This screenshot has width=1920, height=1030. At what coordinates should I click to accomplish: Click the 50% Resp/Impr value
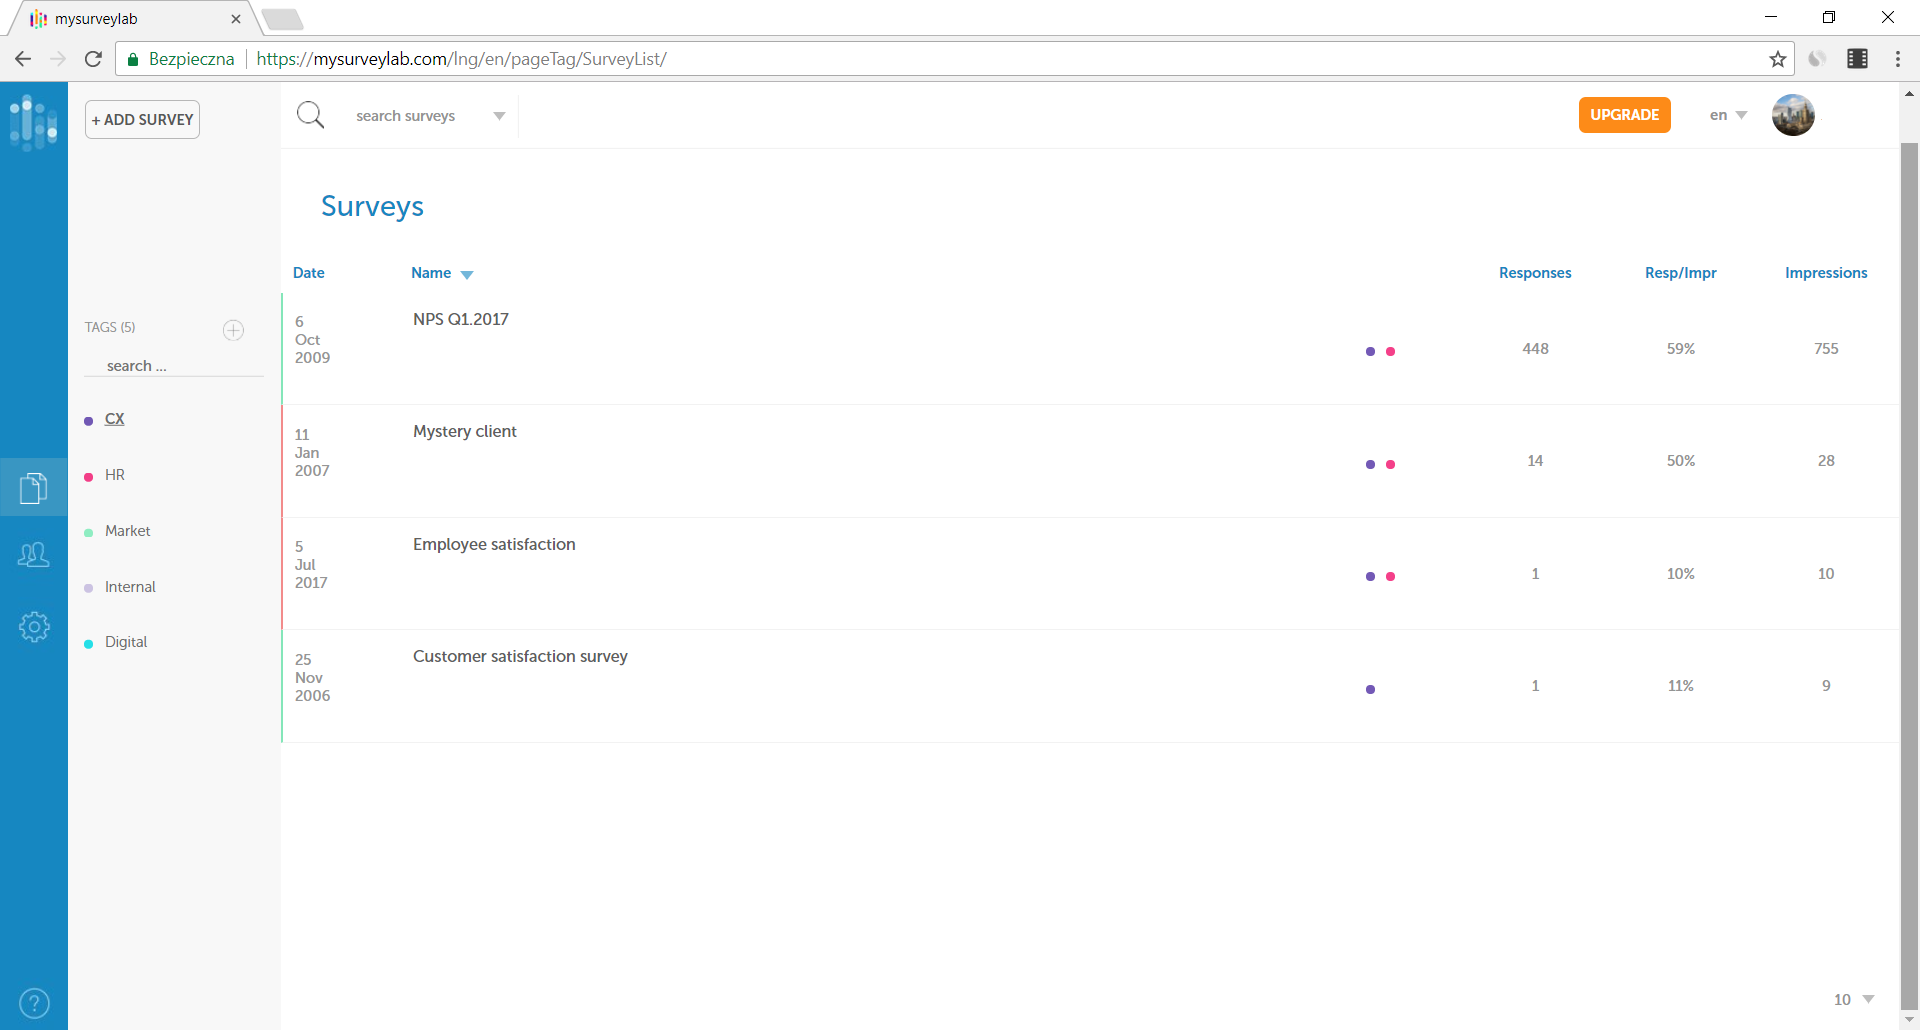(x=1681, y=461)
